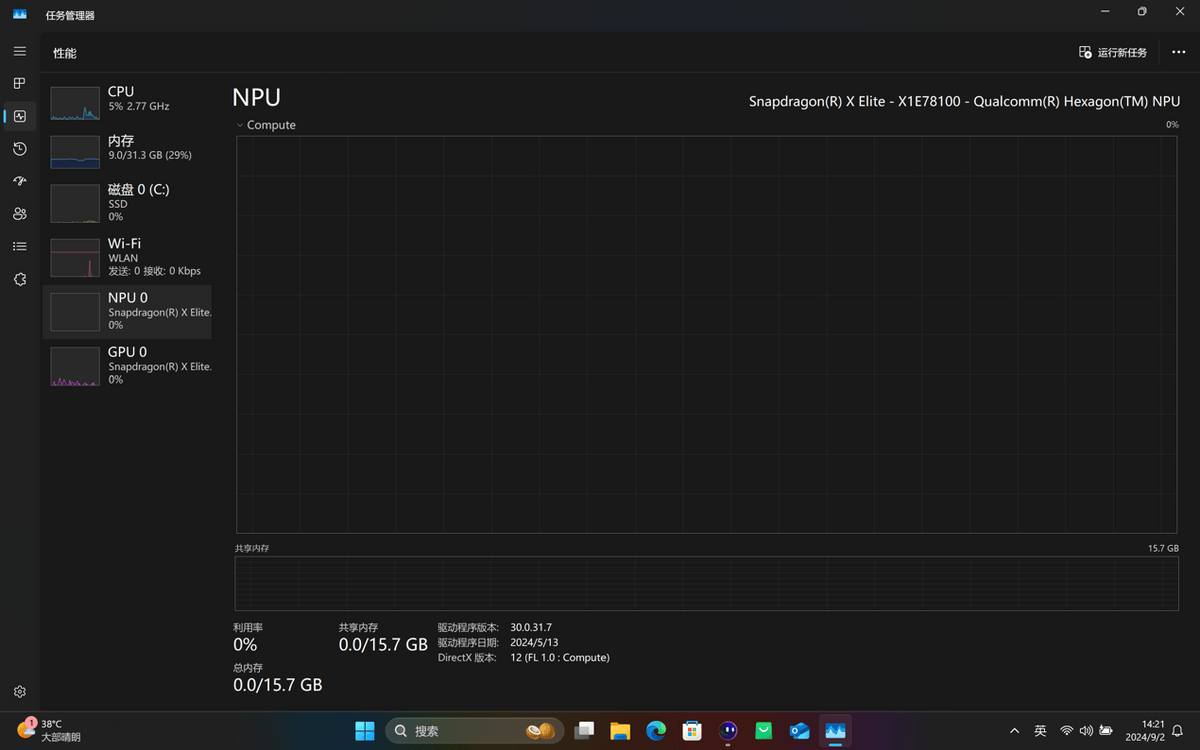Select Wi-Fi in performance list
This screenshot has width=1200, height=750.
pyautogui.click(x=127, y=257)
